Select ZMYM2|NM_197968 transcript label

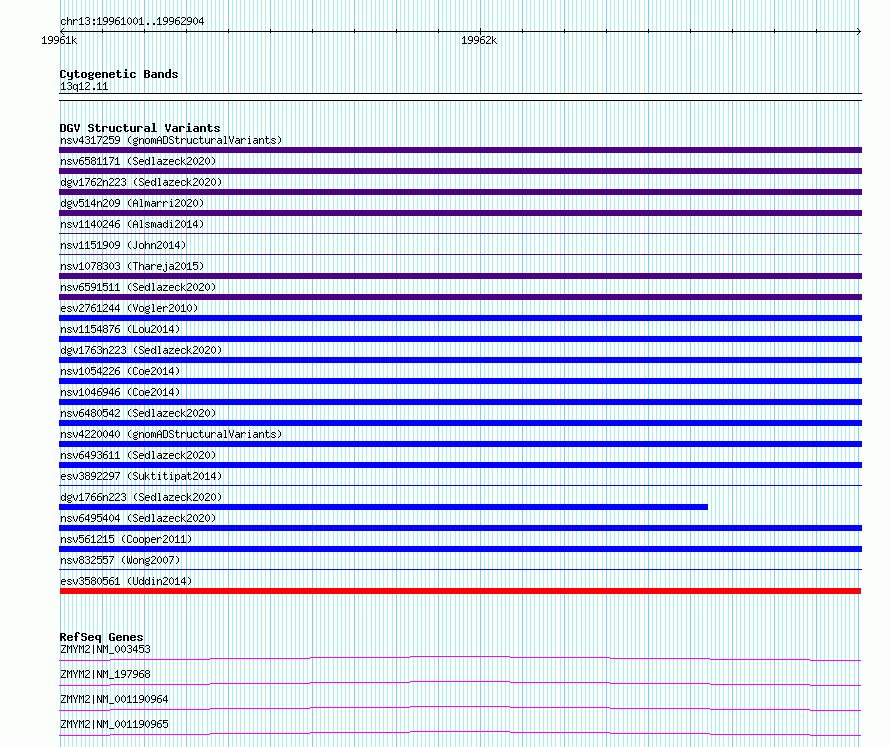tap(105, 674)
